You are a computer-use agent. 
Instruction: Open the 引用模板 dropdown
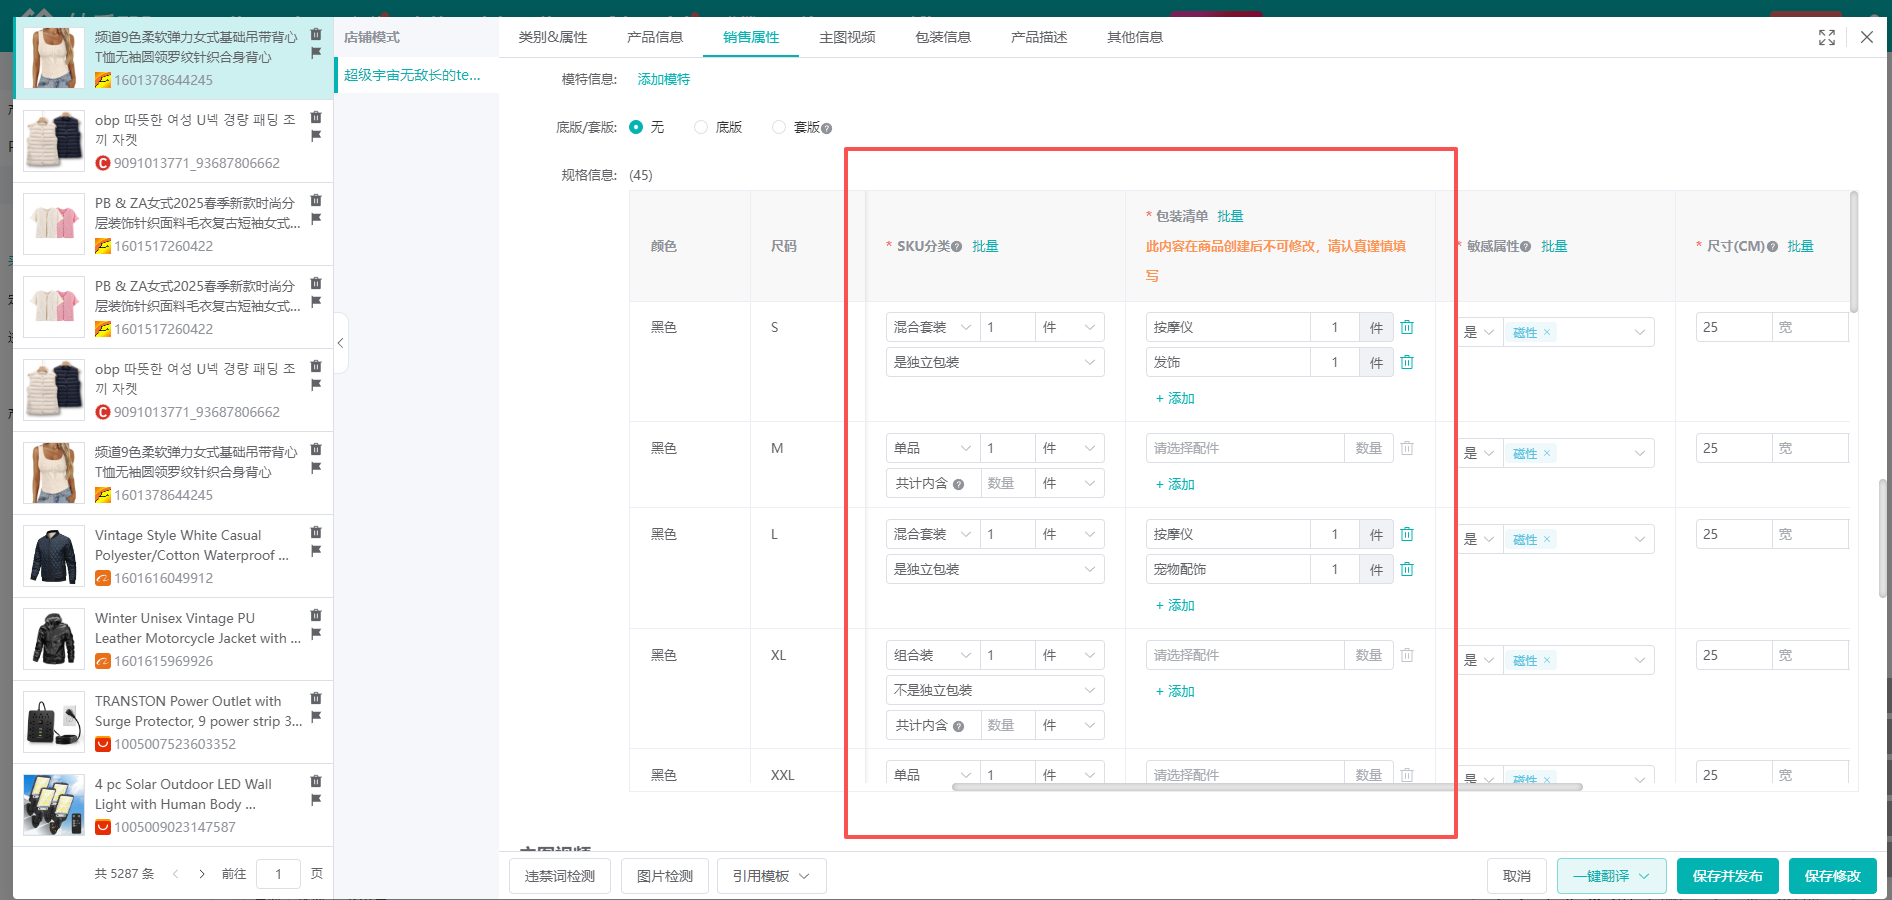770,876
